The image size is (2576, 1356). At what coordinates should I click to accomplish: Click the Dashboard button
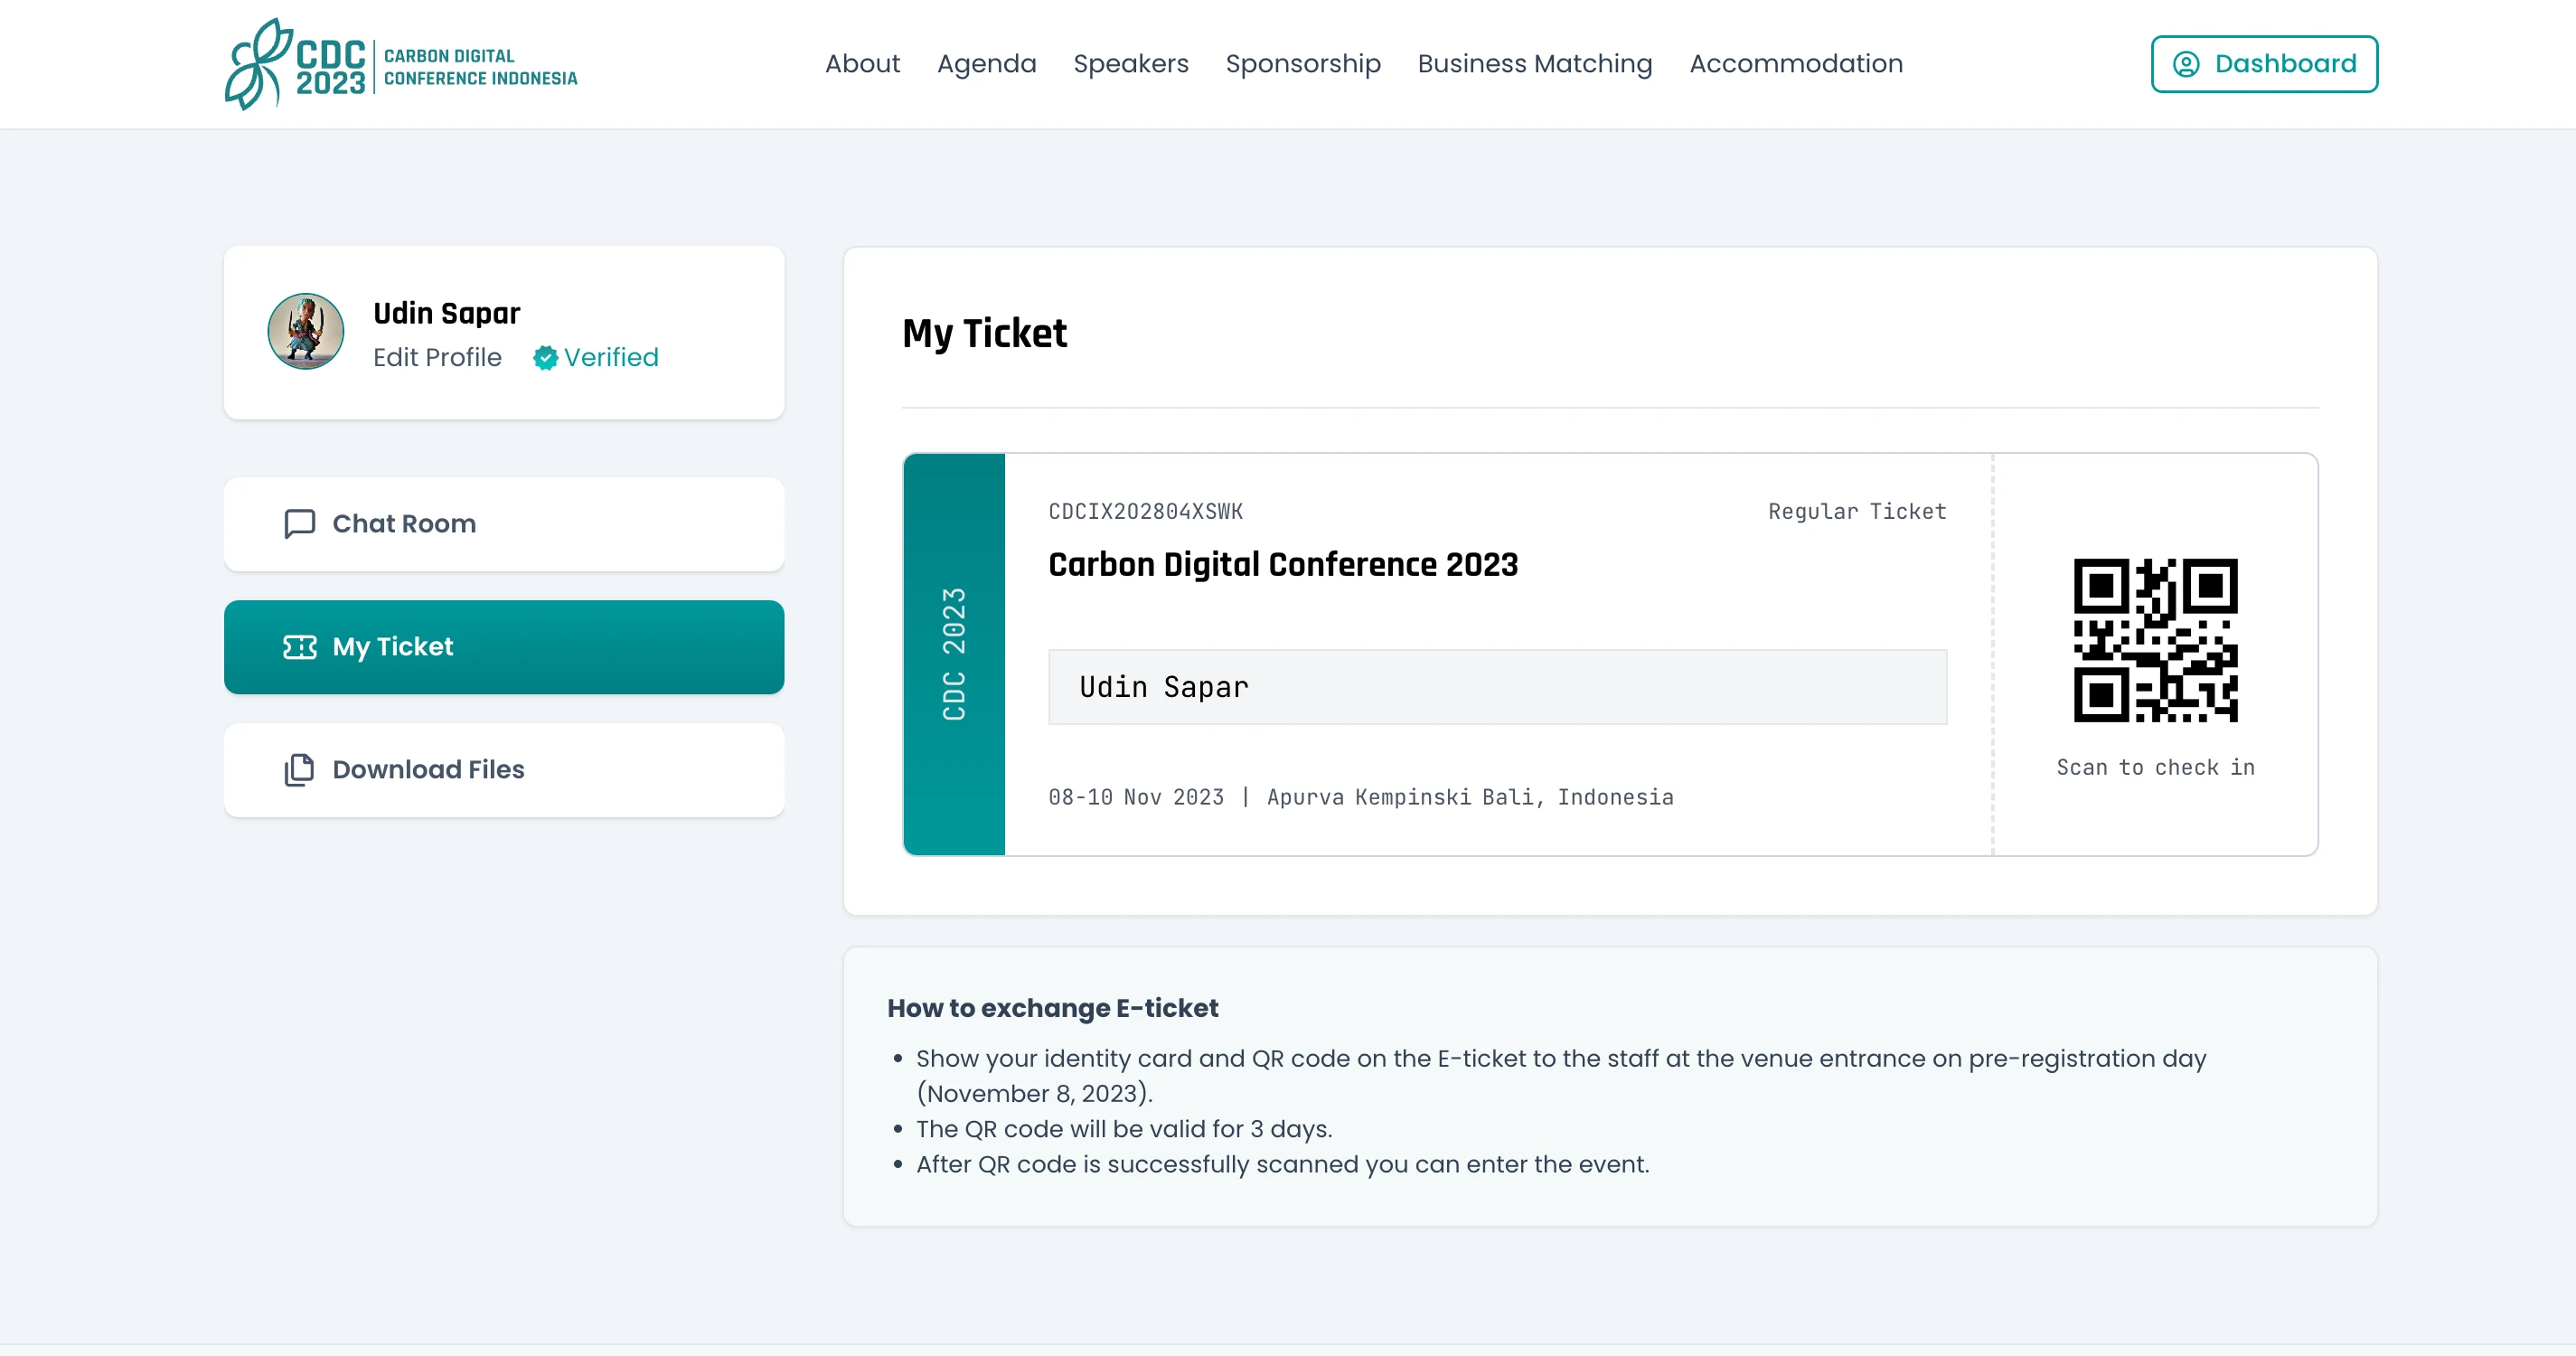click(2264, 64)
